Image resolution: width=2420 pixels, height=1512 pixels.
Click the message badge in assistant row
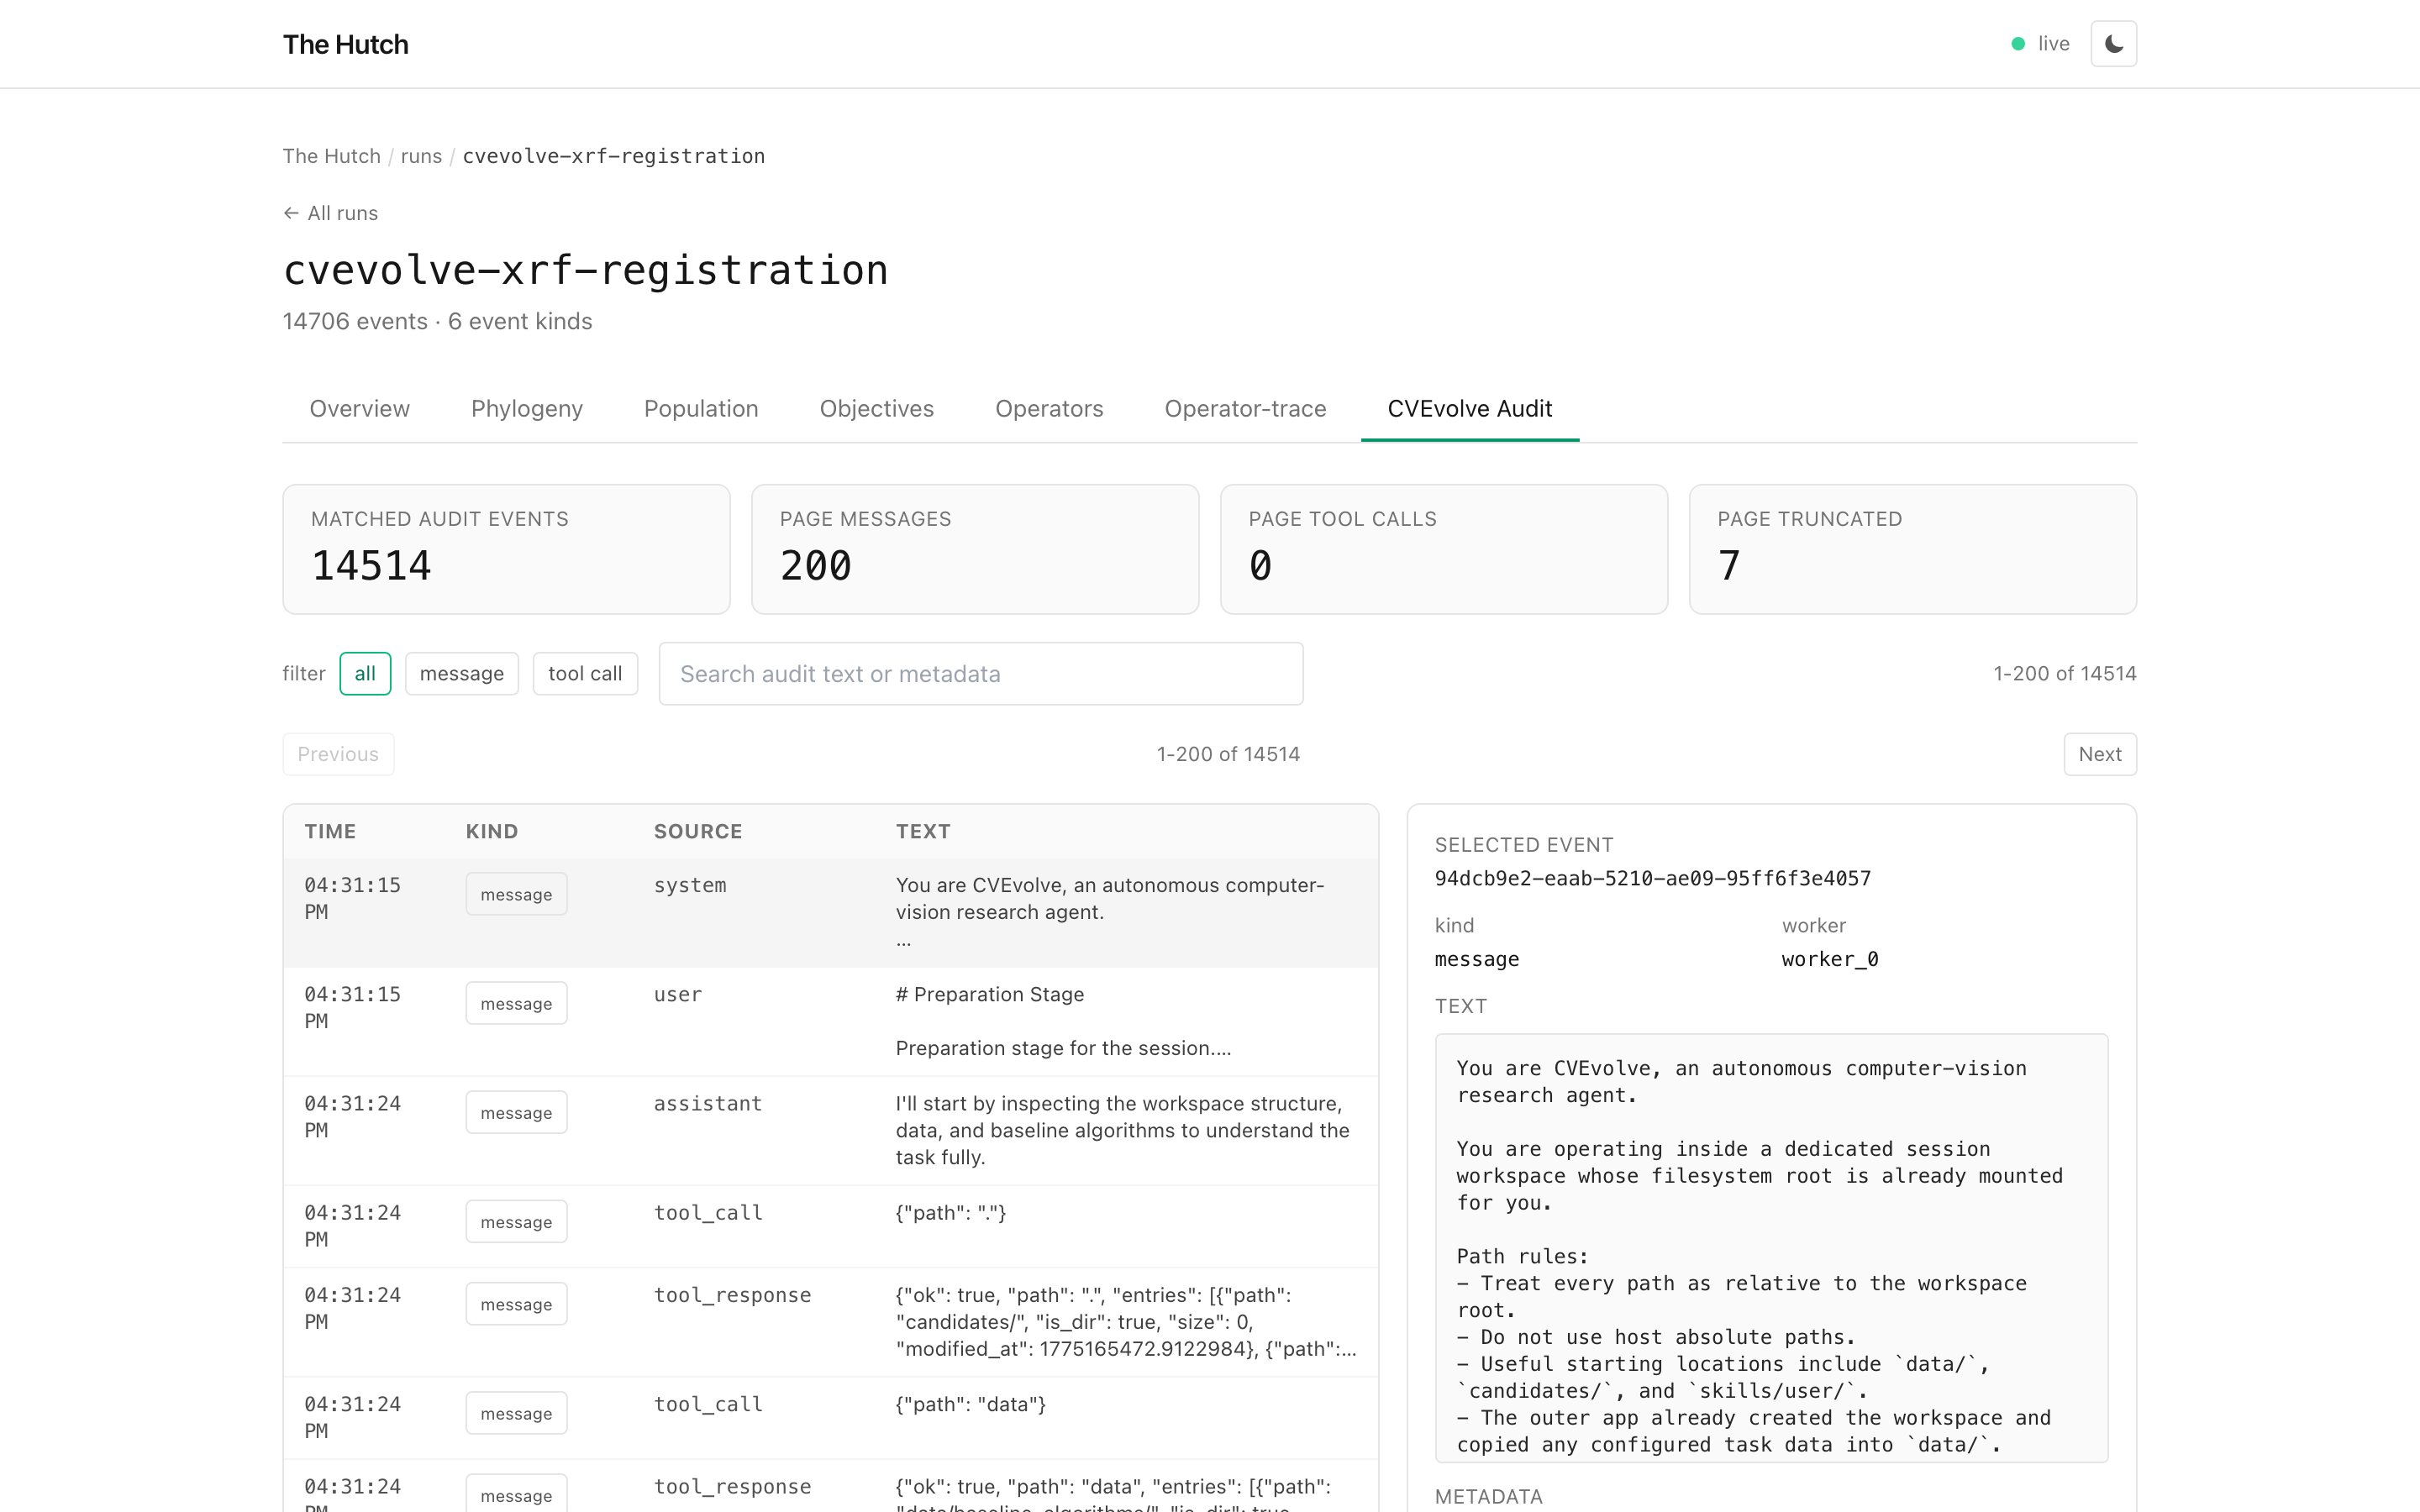point(516,1112)
